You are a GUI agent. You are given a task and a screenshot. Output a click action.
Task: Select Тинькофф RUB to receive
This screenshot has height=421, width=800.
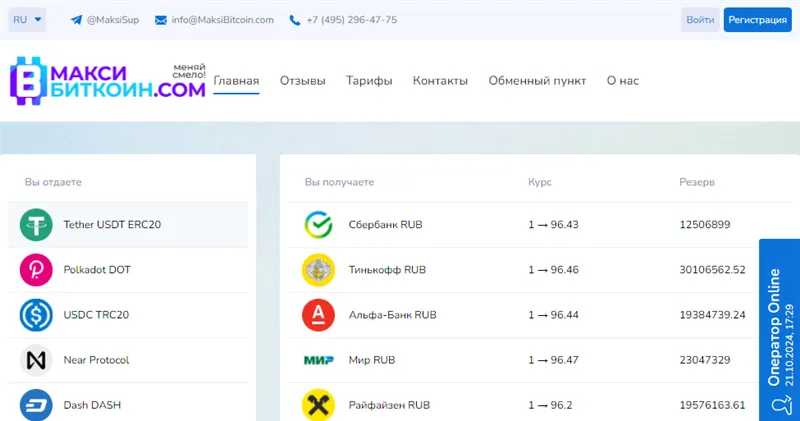click(x=387, y=269)
